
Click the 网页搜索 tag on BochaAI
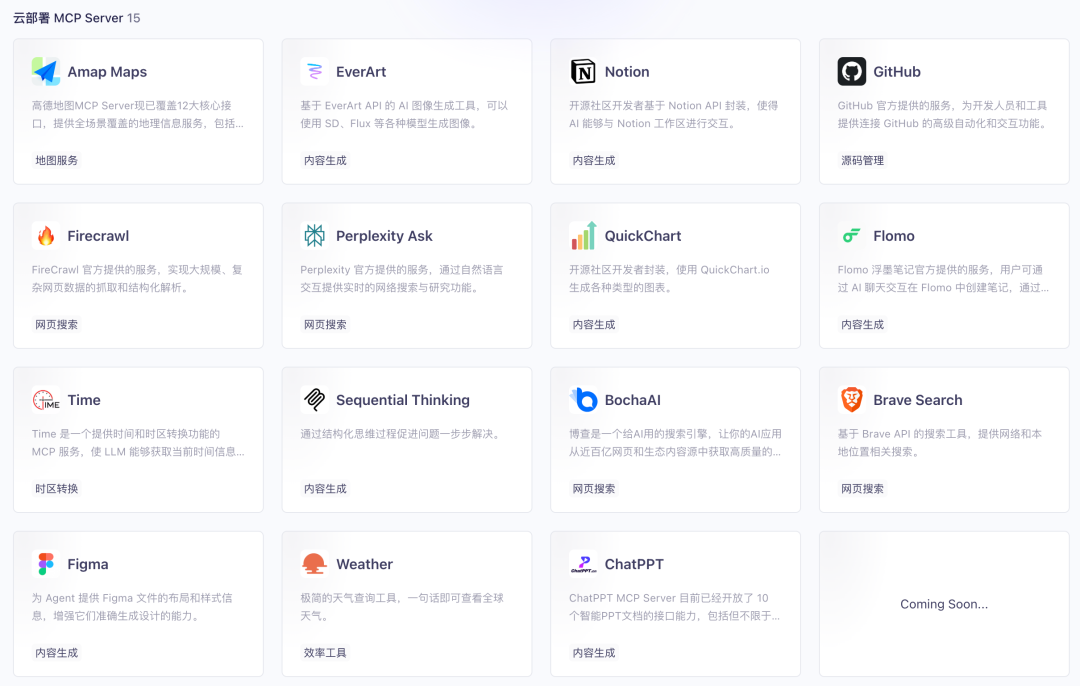tap(594, 489)
